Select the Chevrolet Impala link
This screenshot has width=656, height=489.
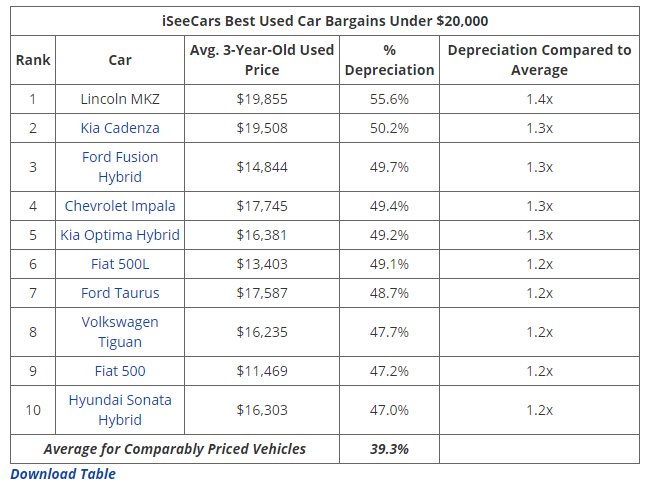(120, 206)
